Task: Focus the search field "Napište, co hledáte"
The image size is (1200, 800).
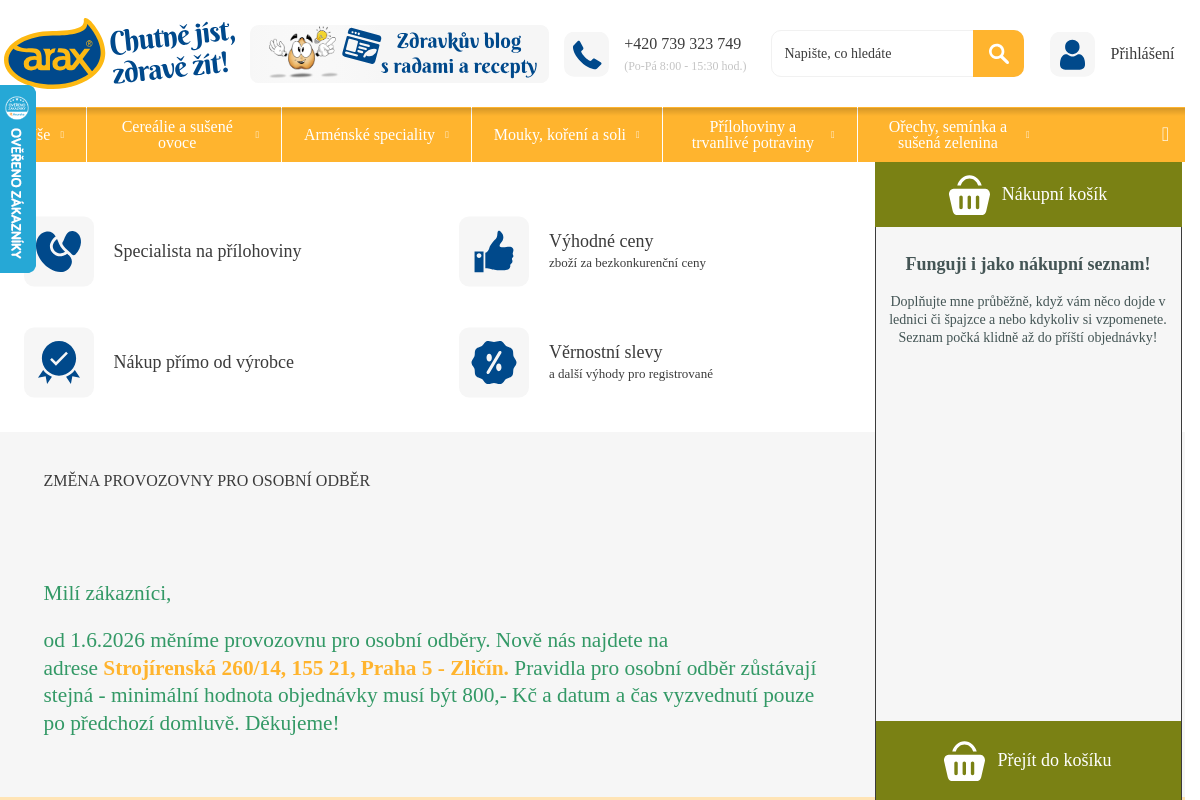Action: 872,53
